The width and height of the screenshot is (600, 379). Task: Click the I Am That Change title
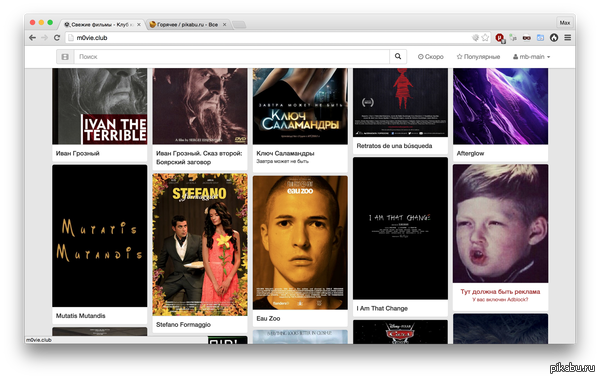tap(382, 308)
